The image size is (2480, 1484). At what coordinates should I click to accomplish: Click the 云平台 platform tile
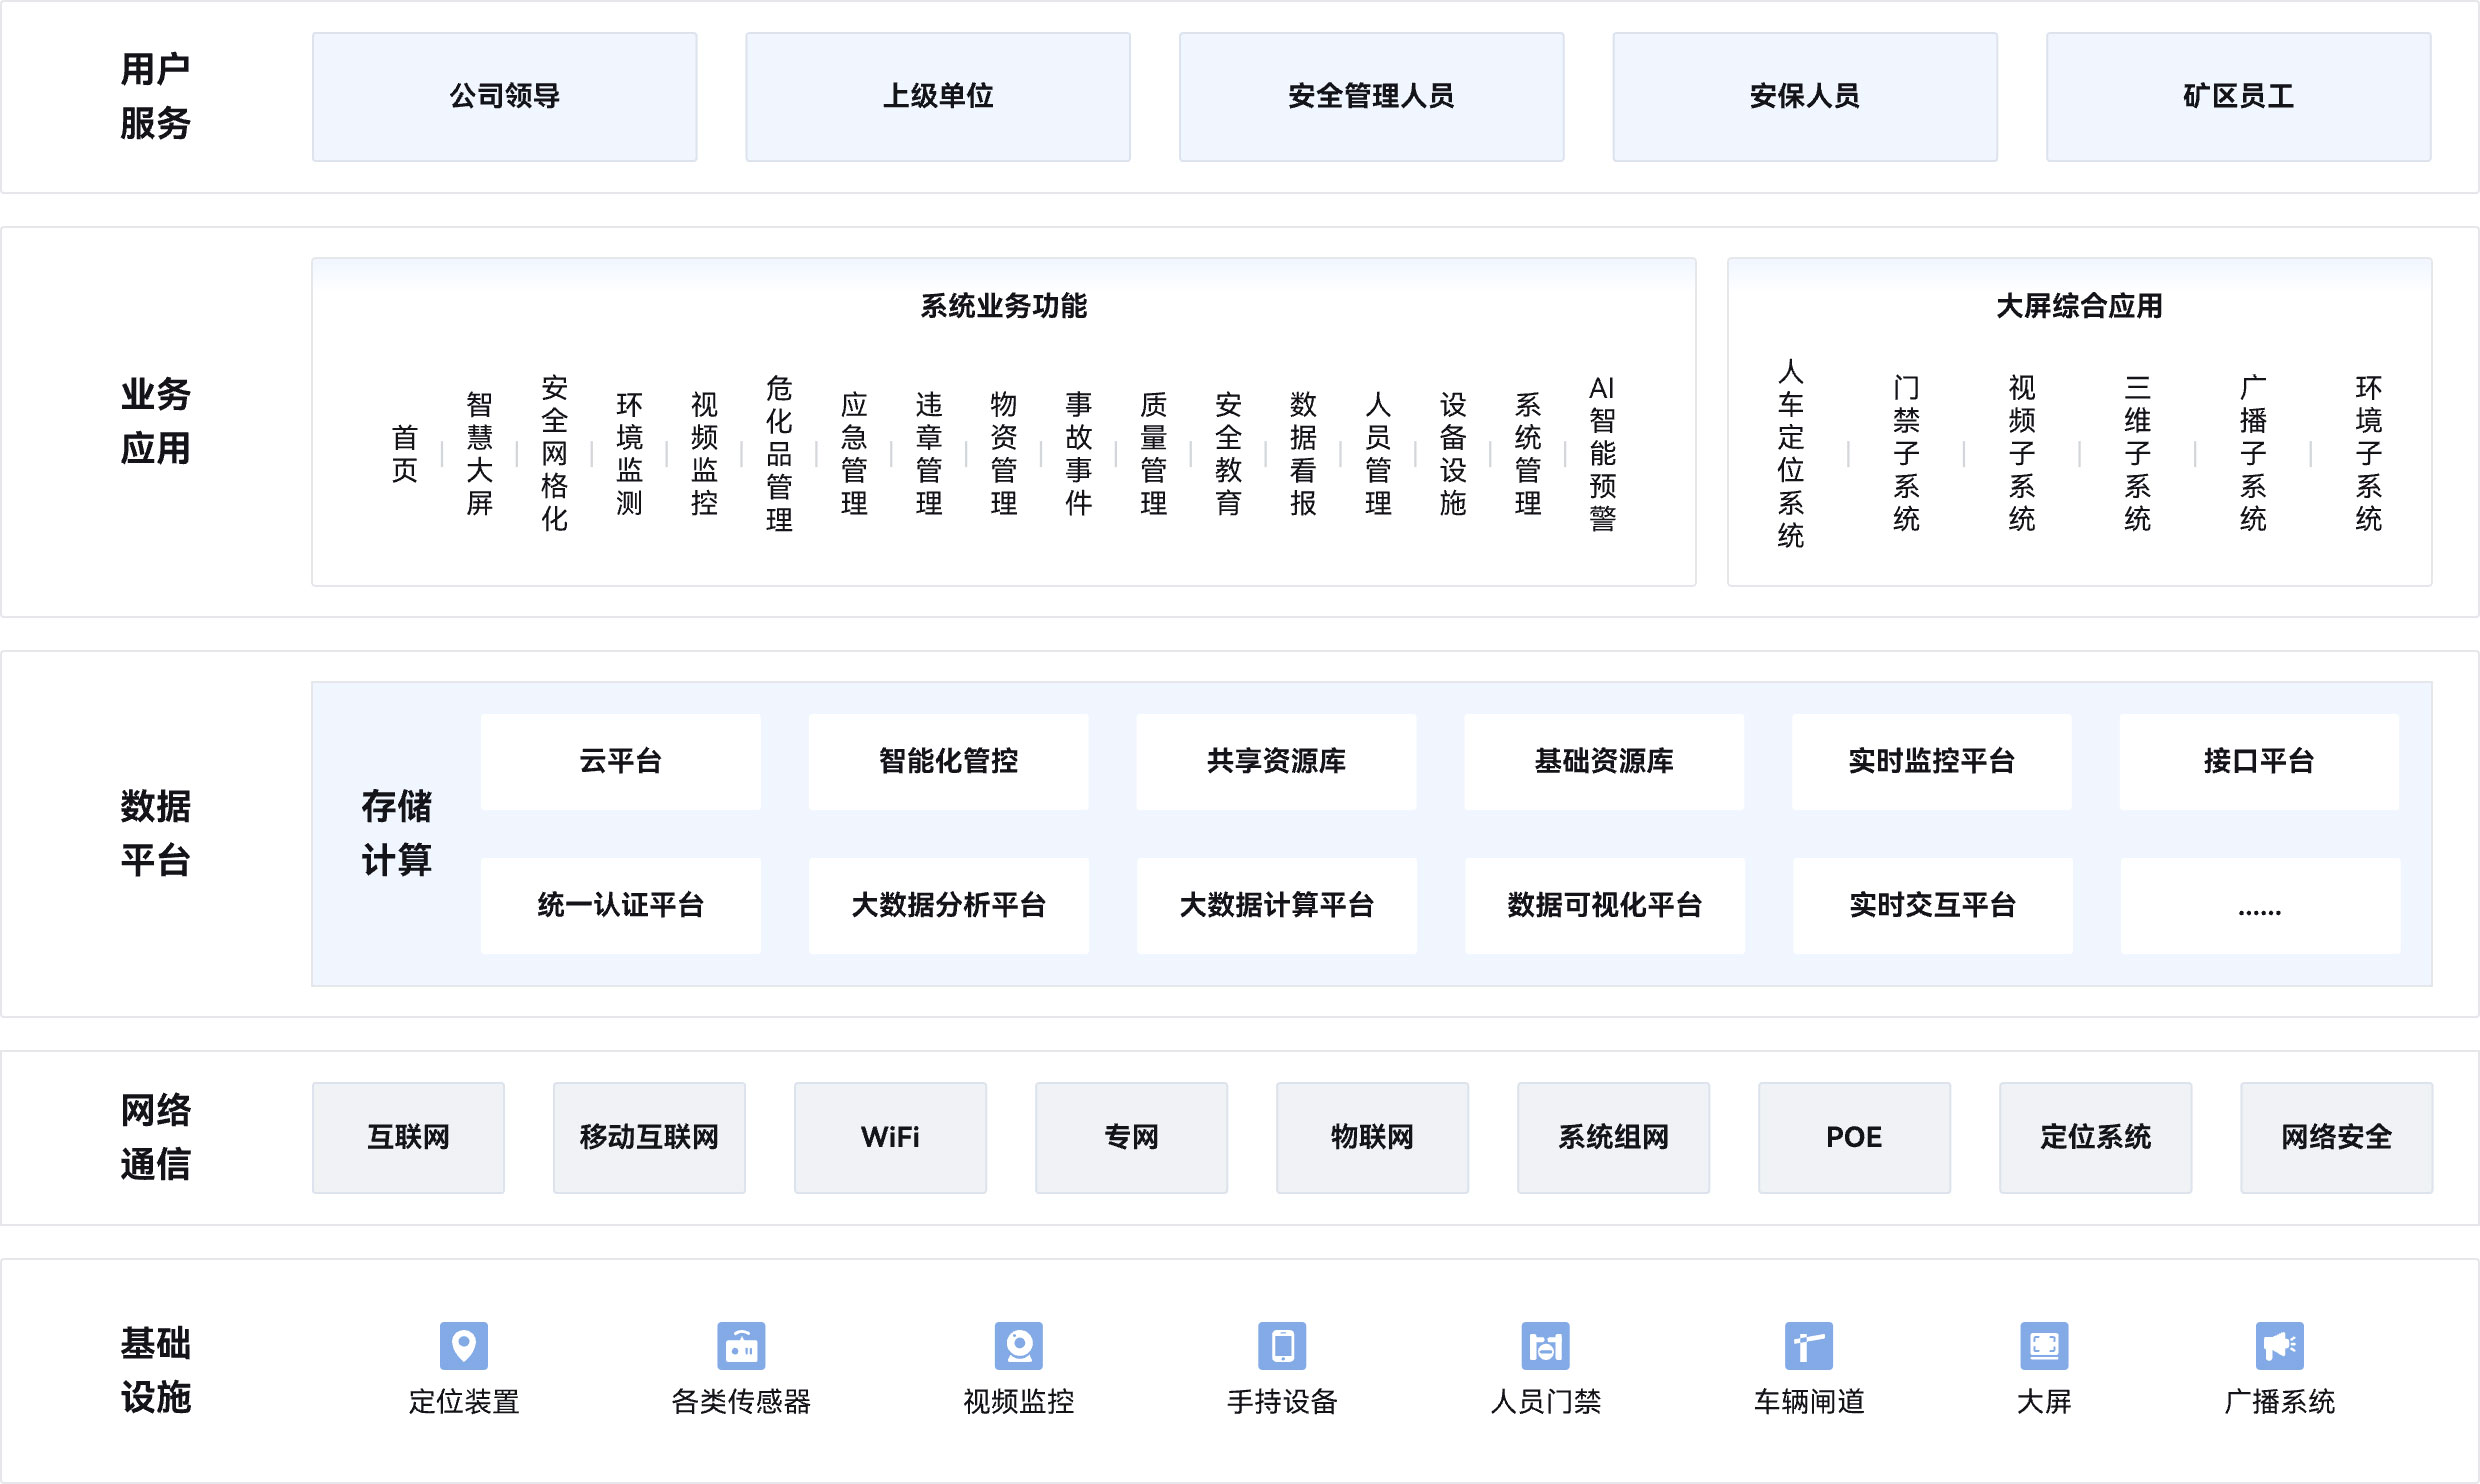620,762
